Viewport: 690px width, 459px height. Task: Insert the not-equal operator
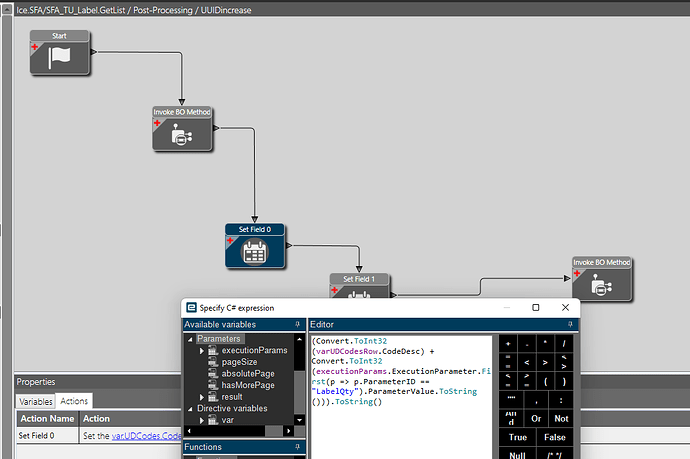pyautogui.click(x=564, y=362)
